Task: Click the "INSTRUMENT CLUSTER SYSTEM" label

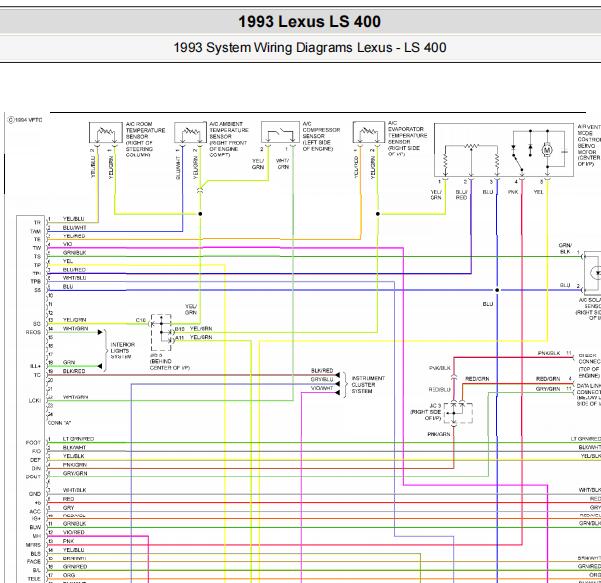Action: [368, 384]
